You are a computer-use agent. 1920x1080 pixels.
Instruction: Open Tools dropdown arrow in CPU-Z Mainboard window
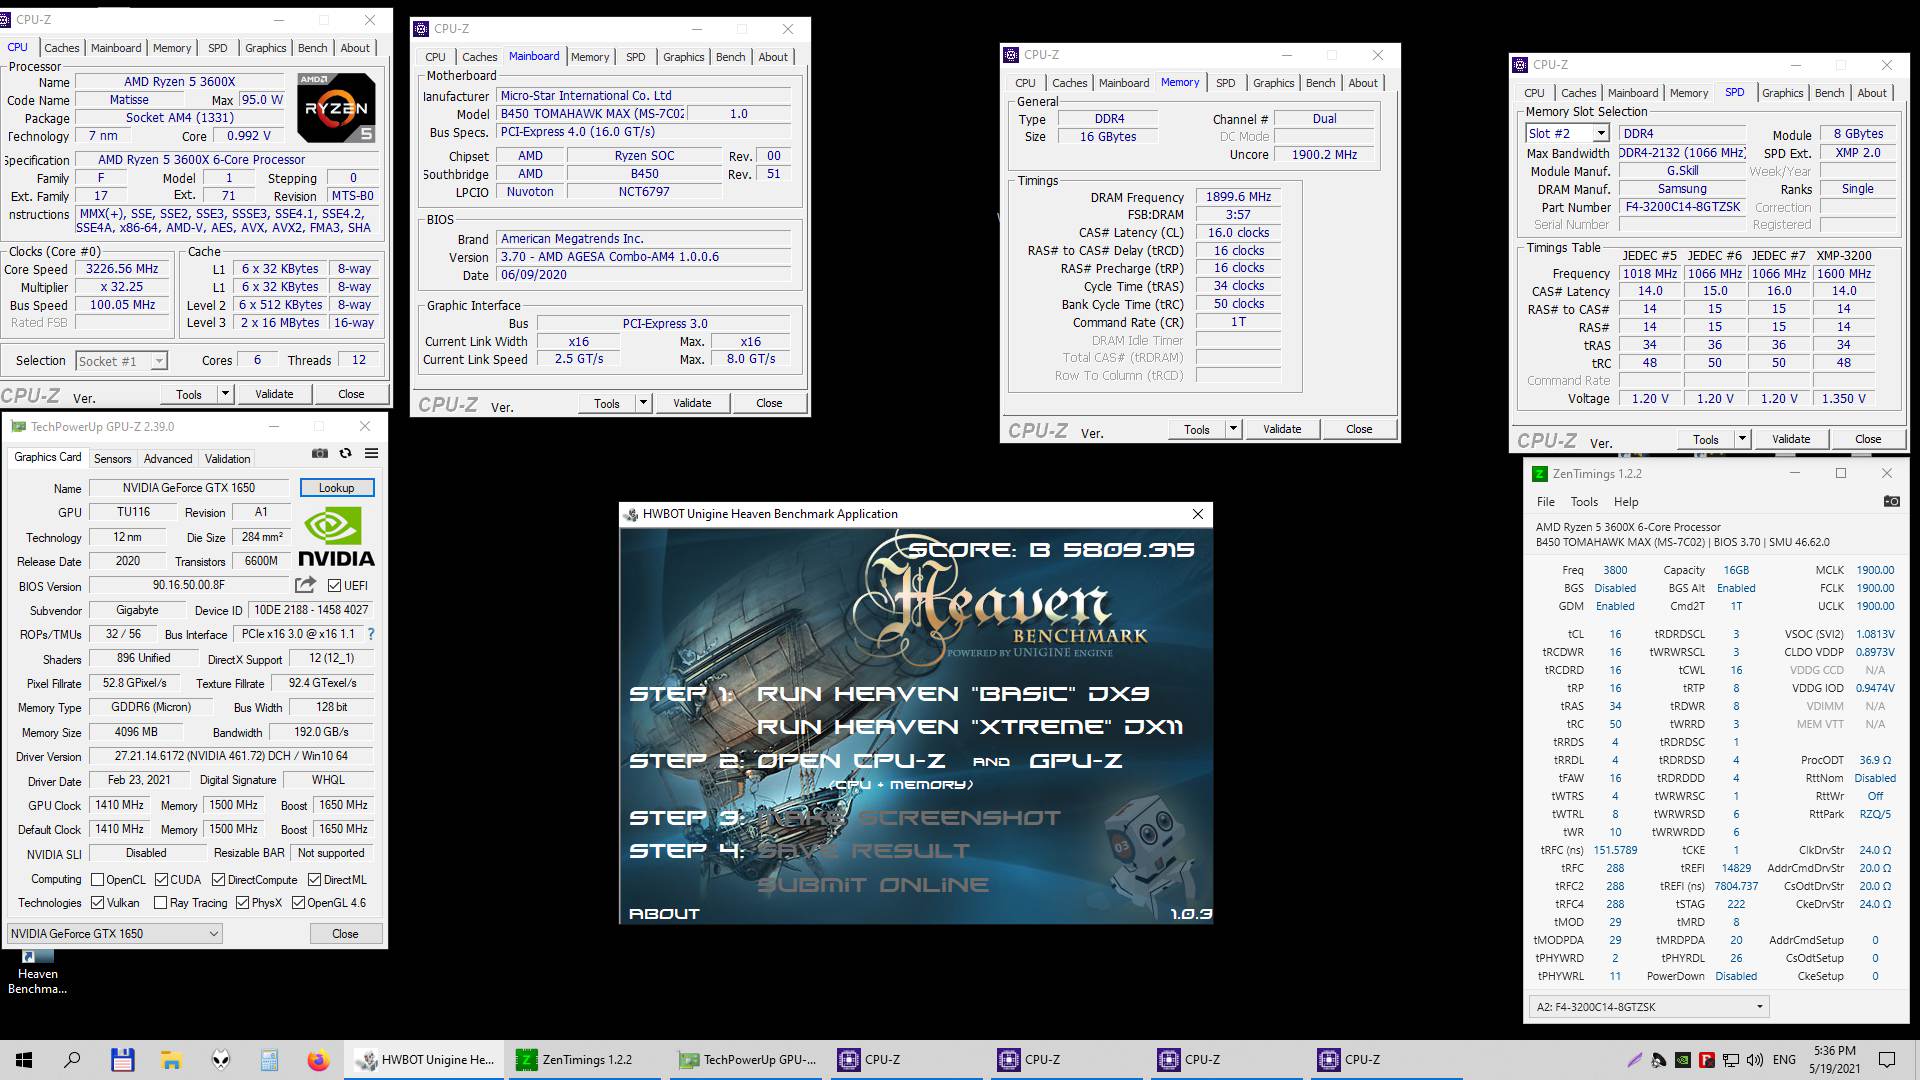[x=643, y=403]
